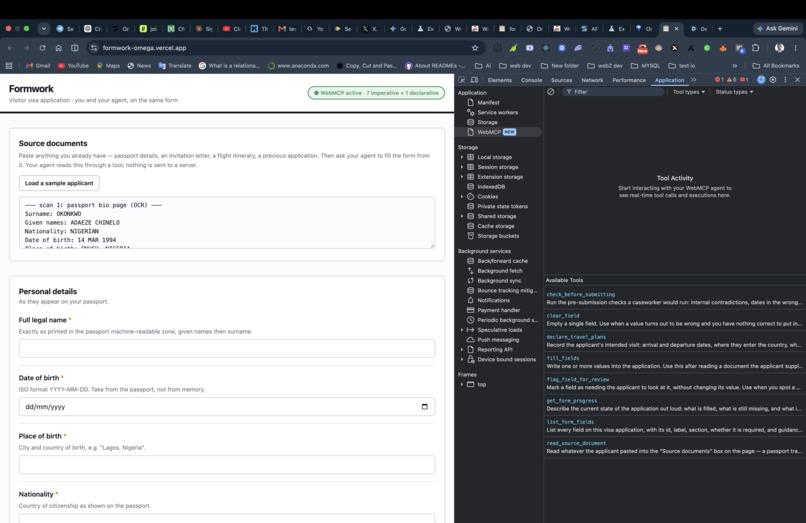Select the address bar URL
The height and width of the screenshot is (523, 806).
click(144, 48)
